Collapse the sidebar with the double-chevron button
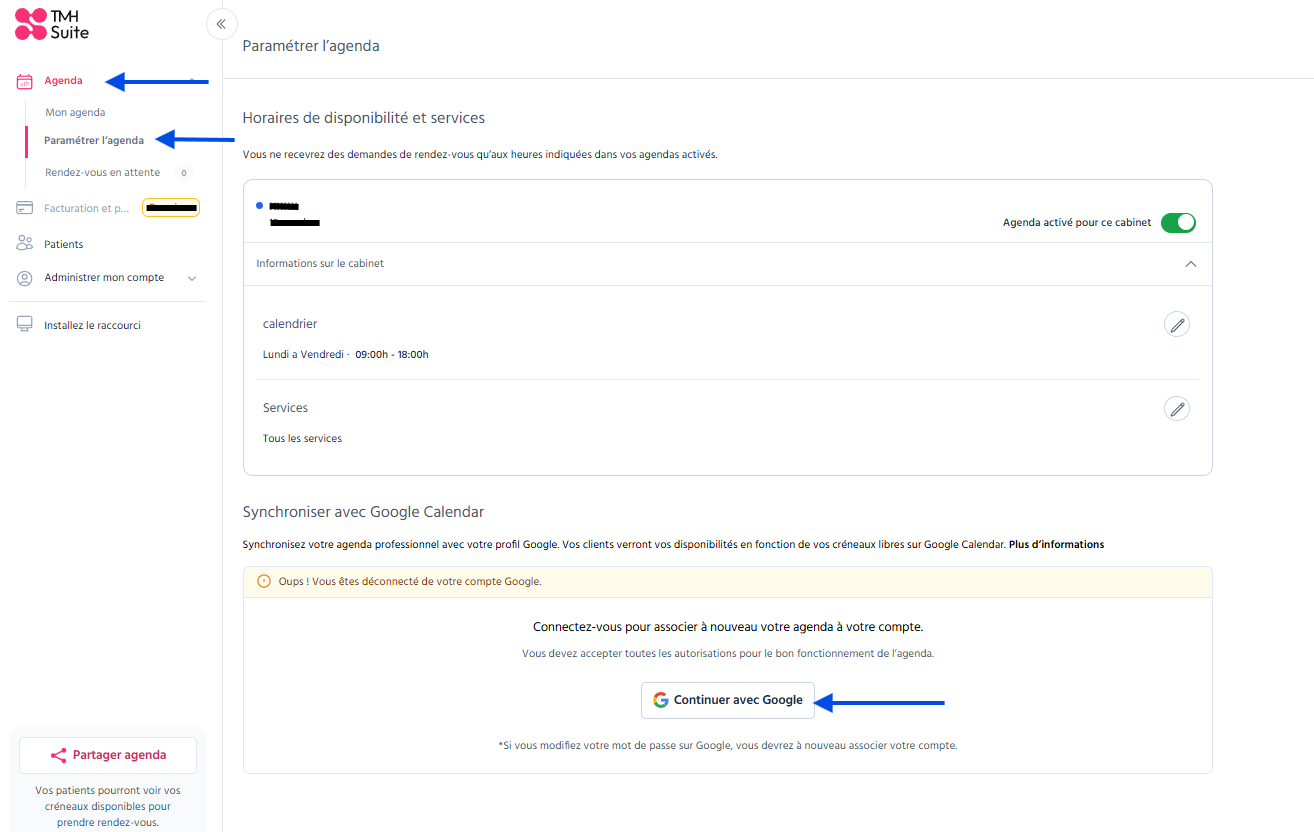This screenshot has width=1314, height=832. [221, 24]
